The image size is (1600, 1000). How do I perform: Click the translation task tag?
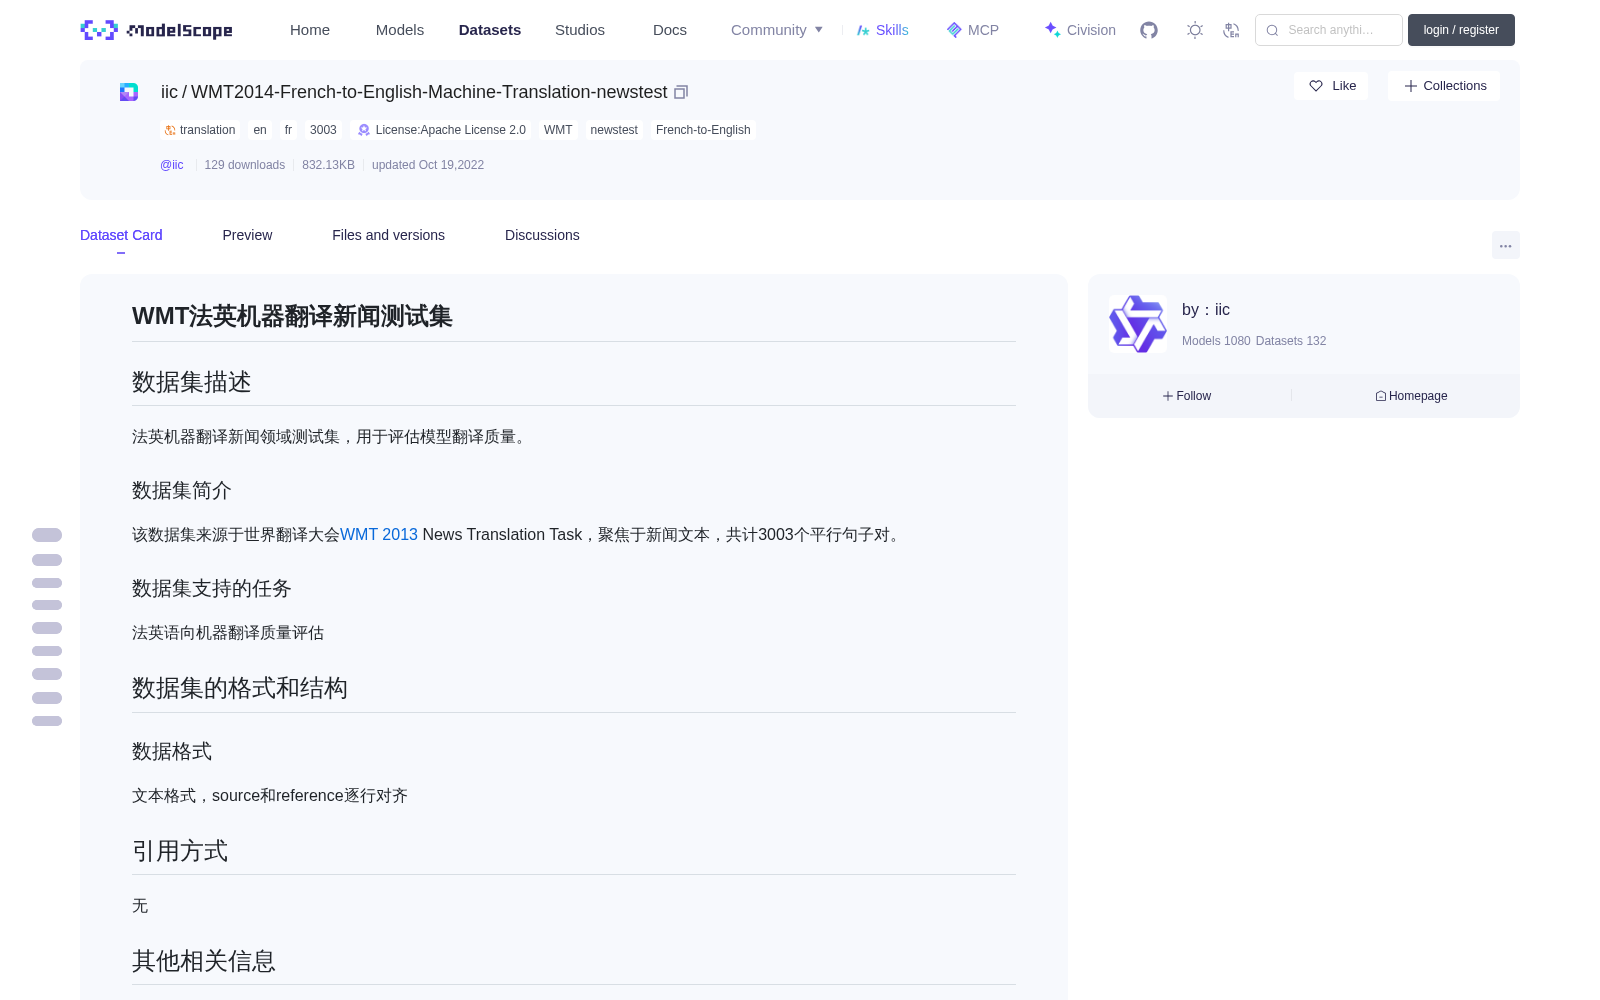point(200,130)
